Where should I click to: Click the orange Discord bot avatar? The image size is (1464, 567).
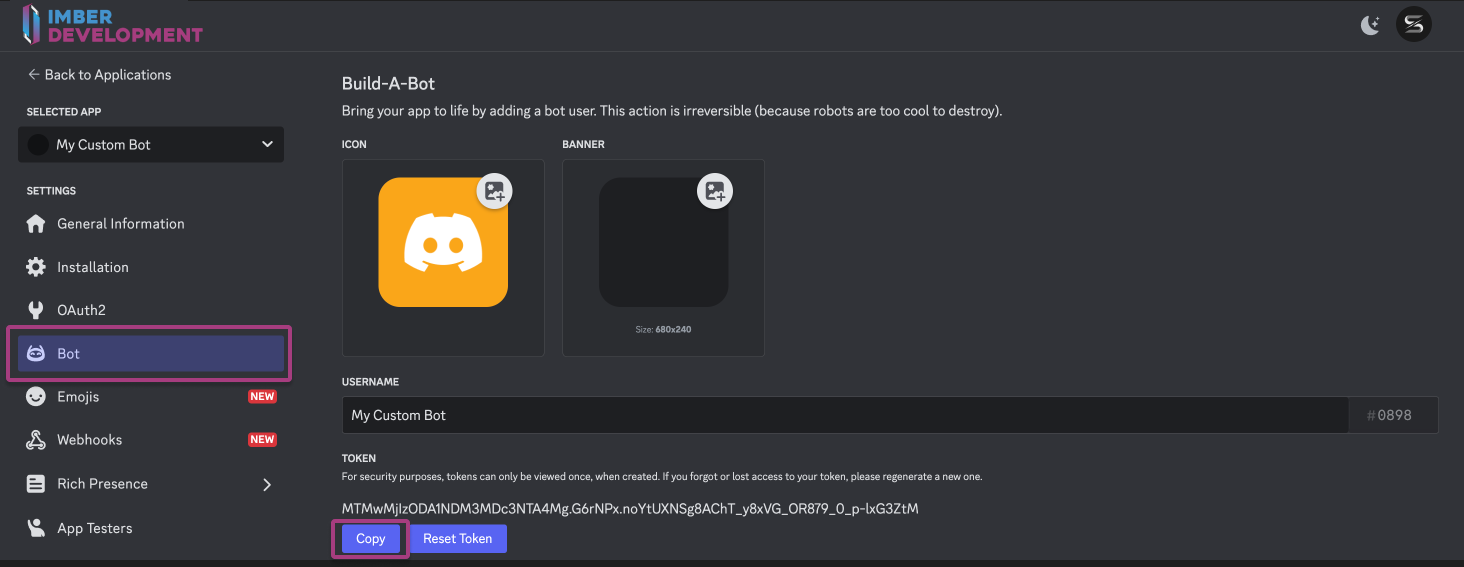click(x=443, y=243)
